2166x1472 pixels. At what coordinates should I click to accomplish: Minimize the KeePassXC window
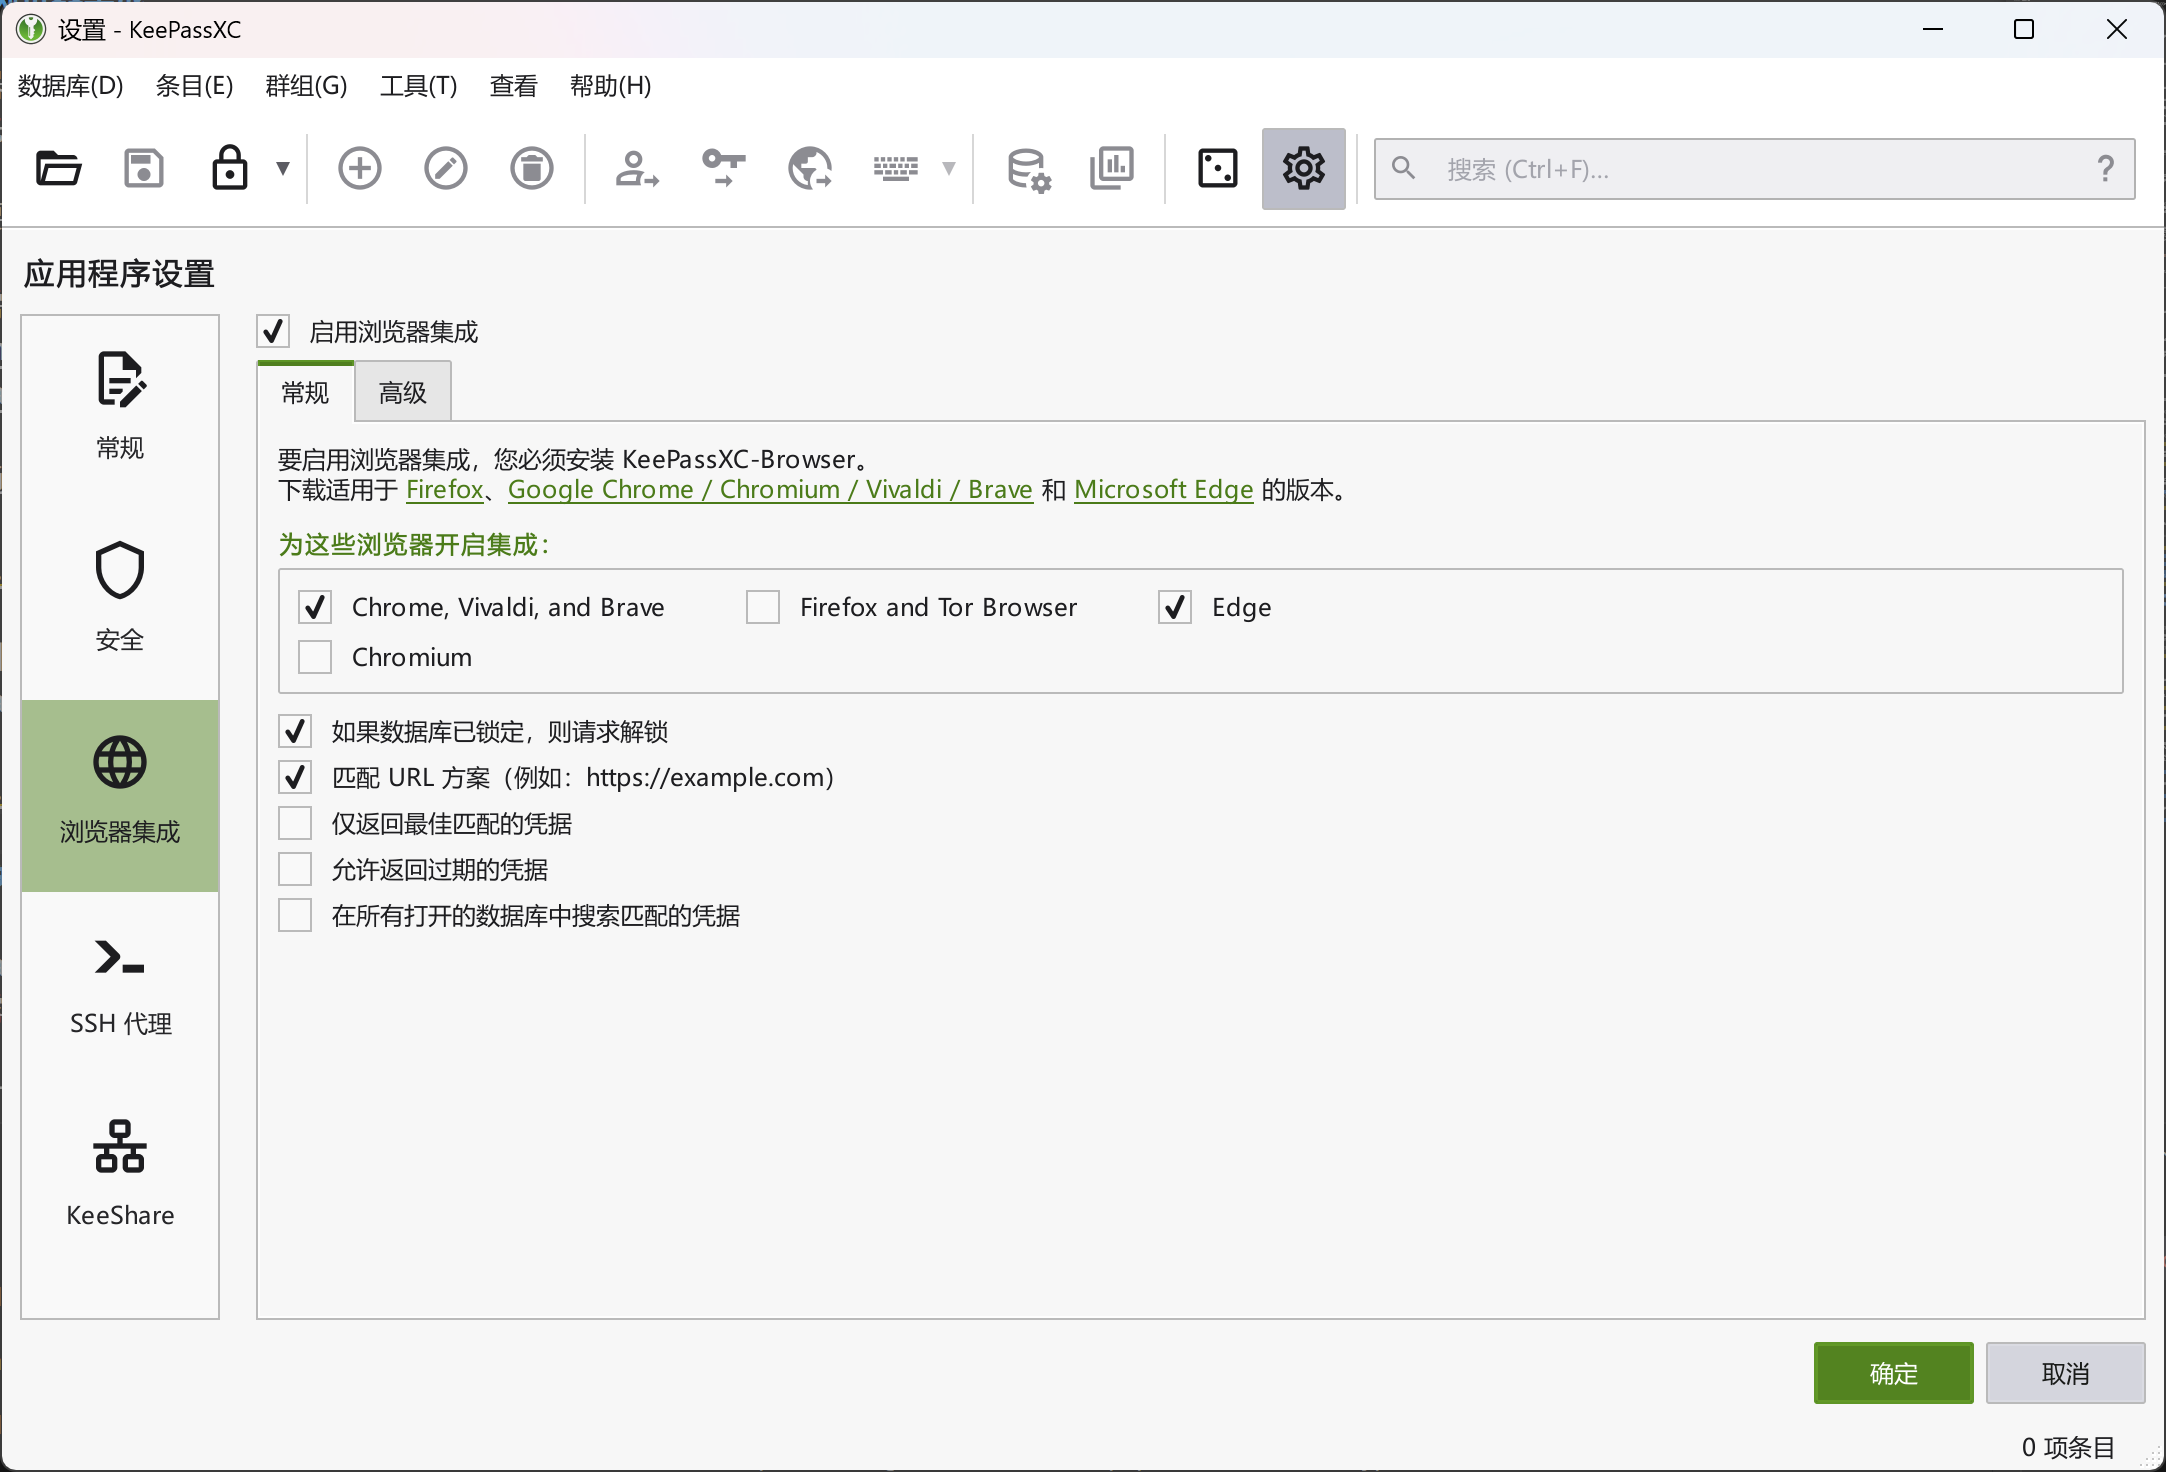point(1933,29)
